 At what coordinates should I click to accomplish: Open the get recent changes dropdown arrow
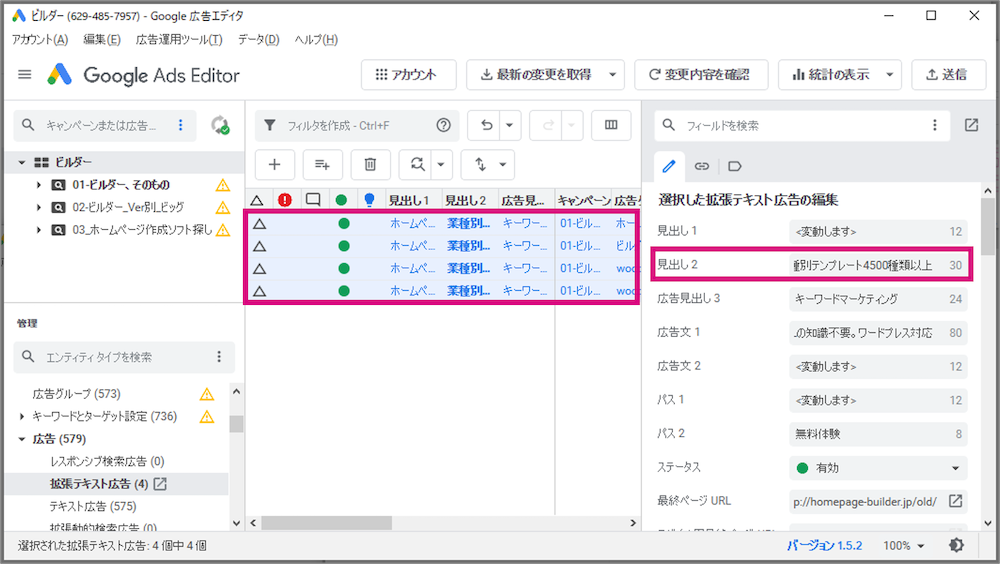point(612,75)
